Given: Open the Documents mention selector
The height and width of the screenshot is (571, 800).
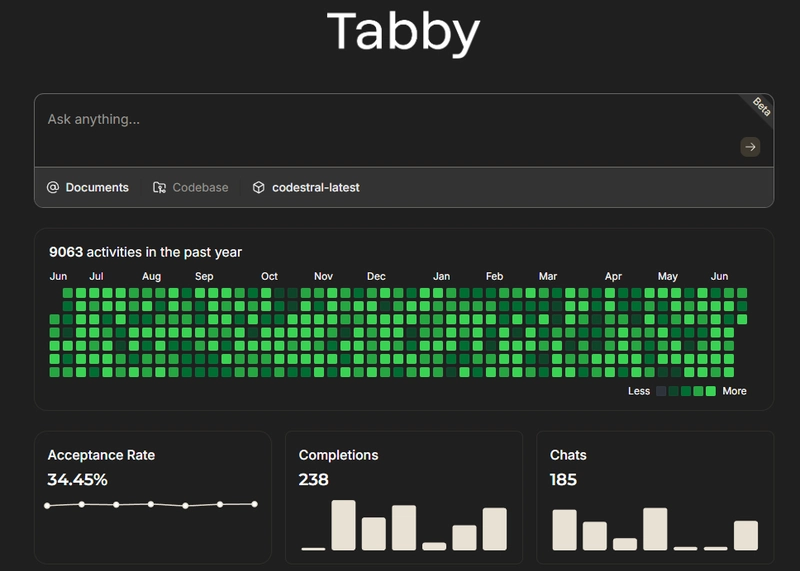Looking at the screenshot, I should coord(88,187).
